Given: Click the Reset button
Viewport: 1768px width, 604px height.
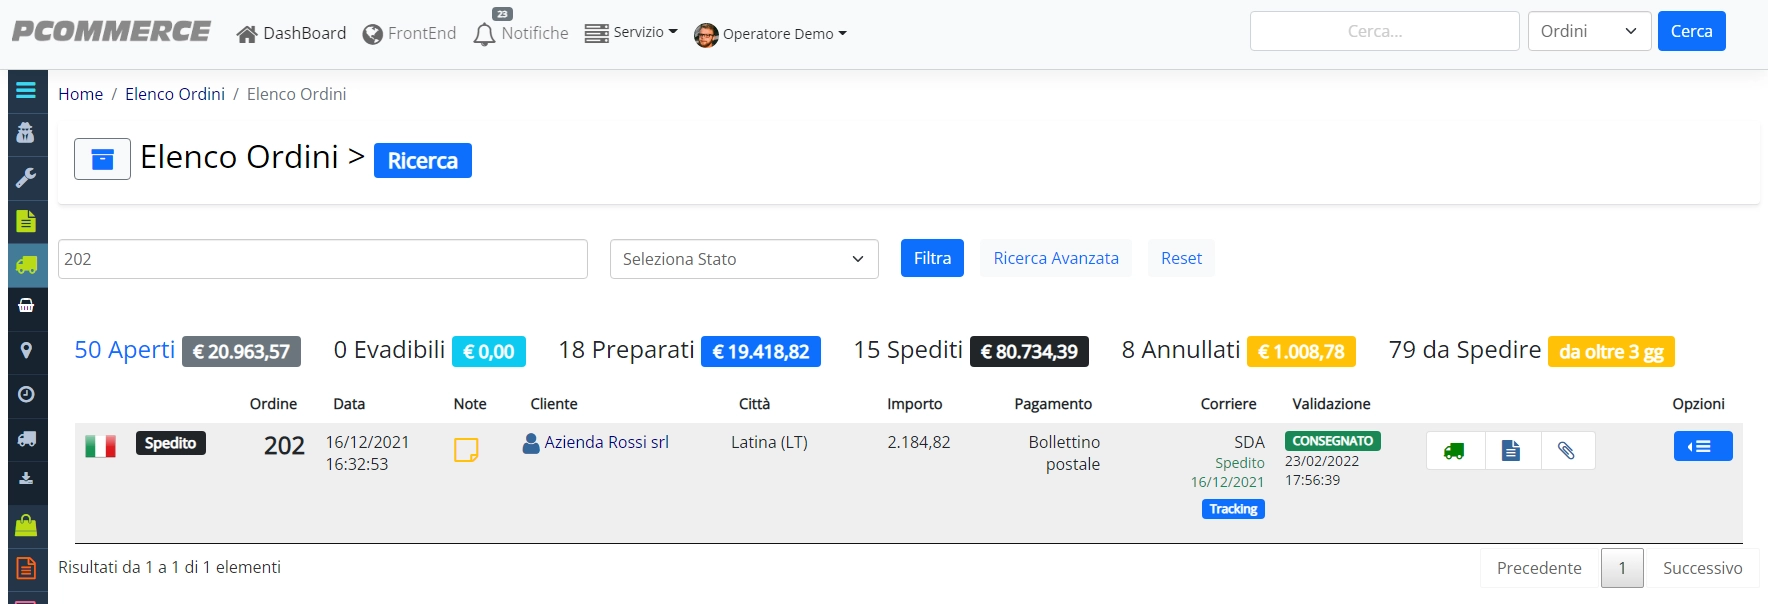Looking at the screenshot, I should pyautogui.click(x=1181, y=258).
